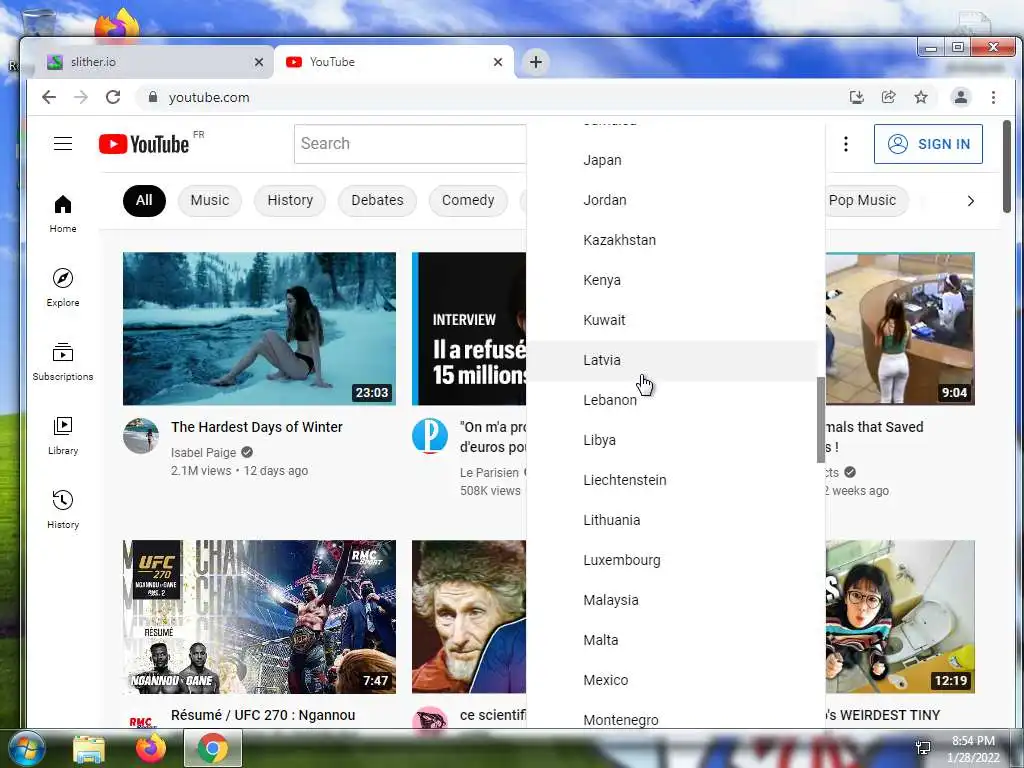Click the Chrome taskbar button
The height and width of the screenshot is (768, 1024).
click(x=213, y=748)
